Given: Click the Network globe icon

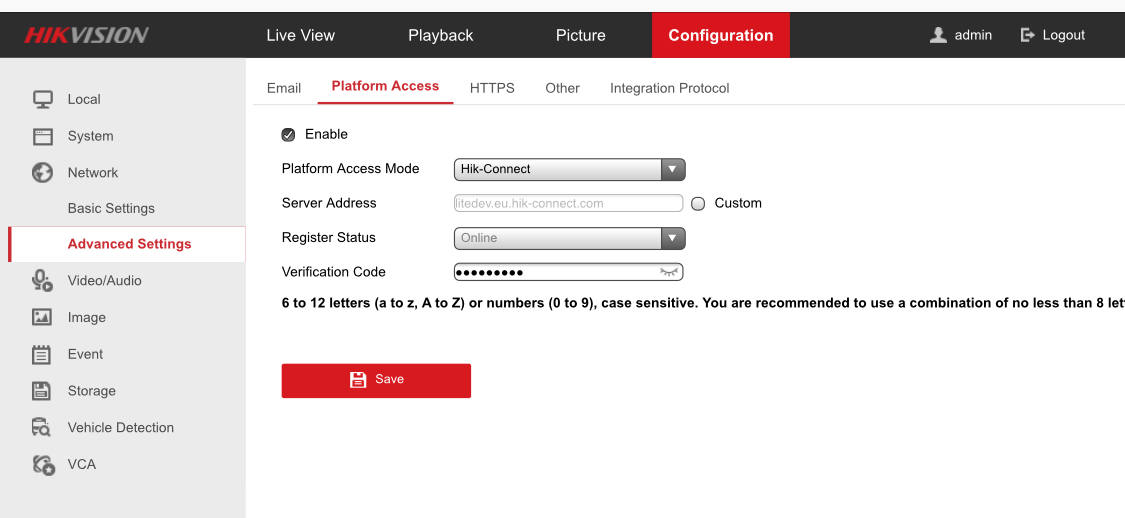Looking at the screenshot, I should (42, 173).
